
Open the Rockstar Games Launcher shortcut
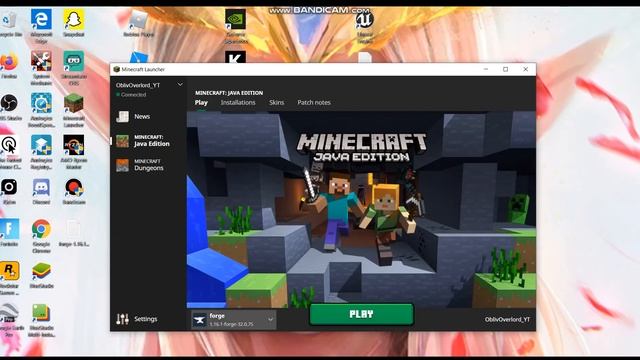tap(9, 278)
